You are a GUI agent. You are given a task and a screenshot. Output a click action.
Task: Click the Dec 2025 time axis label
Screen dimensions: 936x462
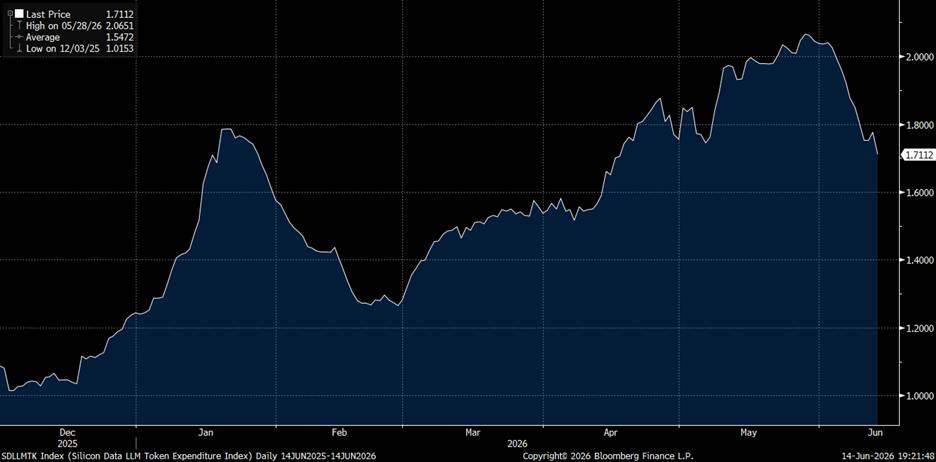point(67,438)
